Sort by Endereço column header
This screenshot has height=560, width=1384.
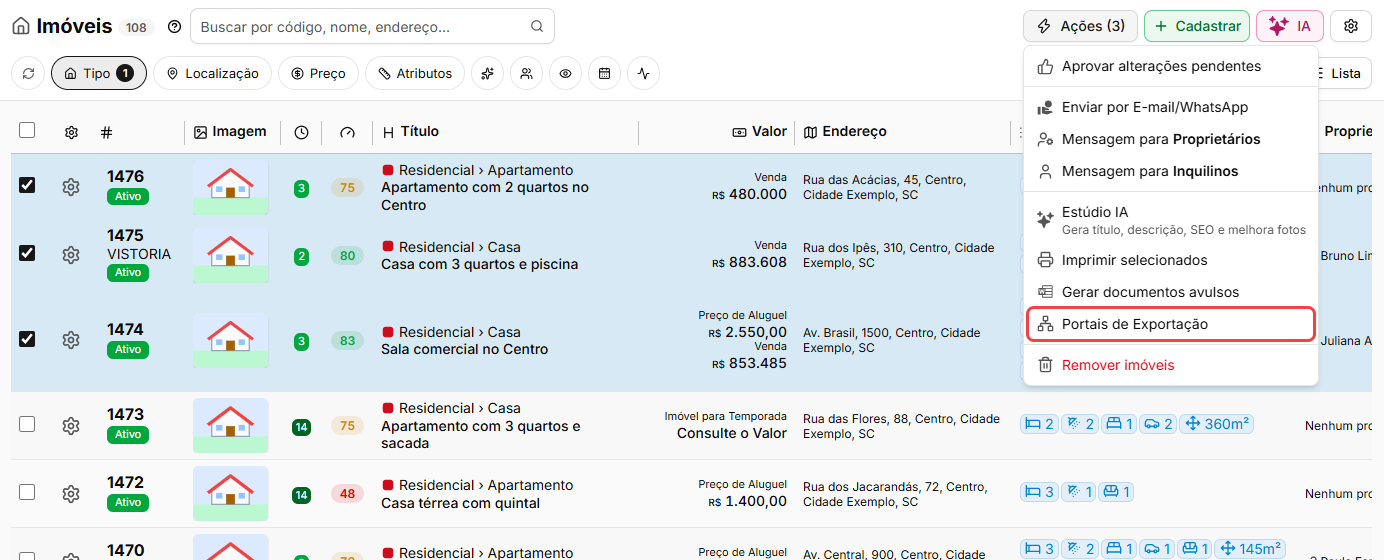pos(846,131)
